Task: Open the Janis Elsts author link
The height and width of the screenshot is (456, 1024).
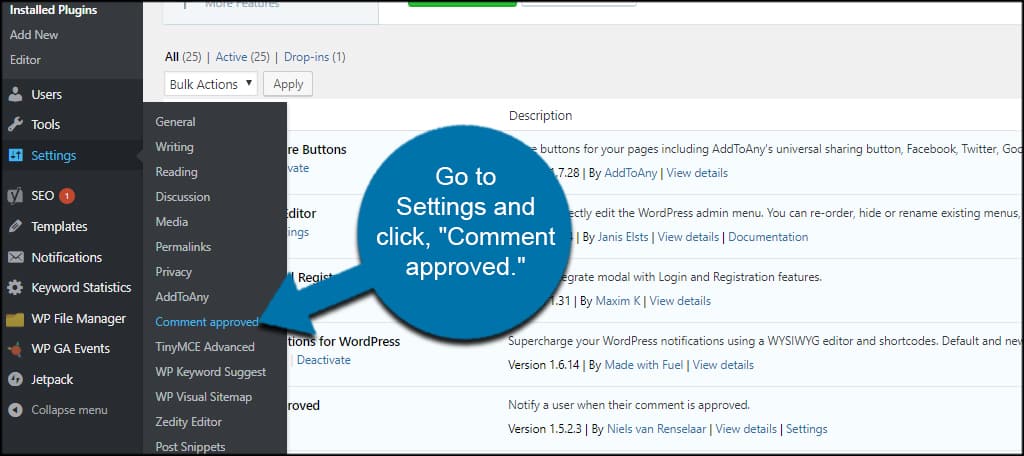Action: click(622, 236)
